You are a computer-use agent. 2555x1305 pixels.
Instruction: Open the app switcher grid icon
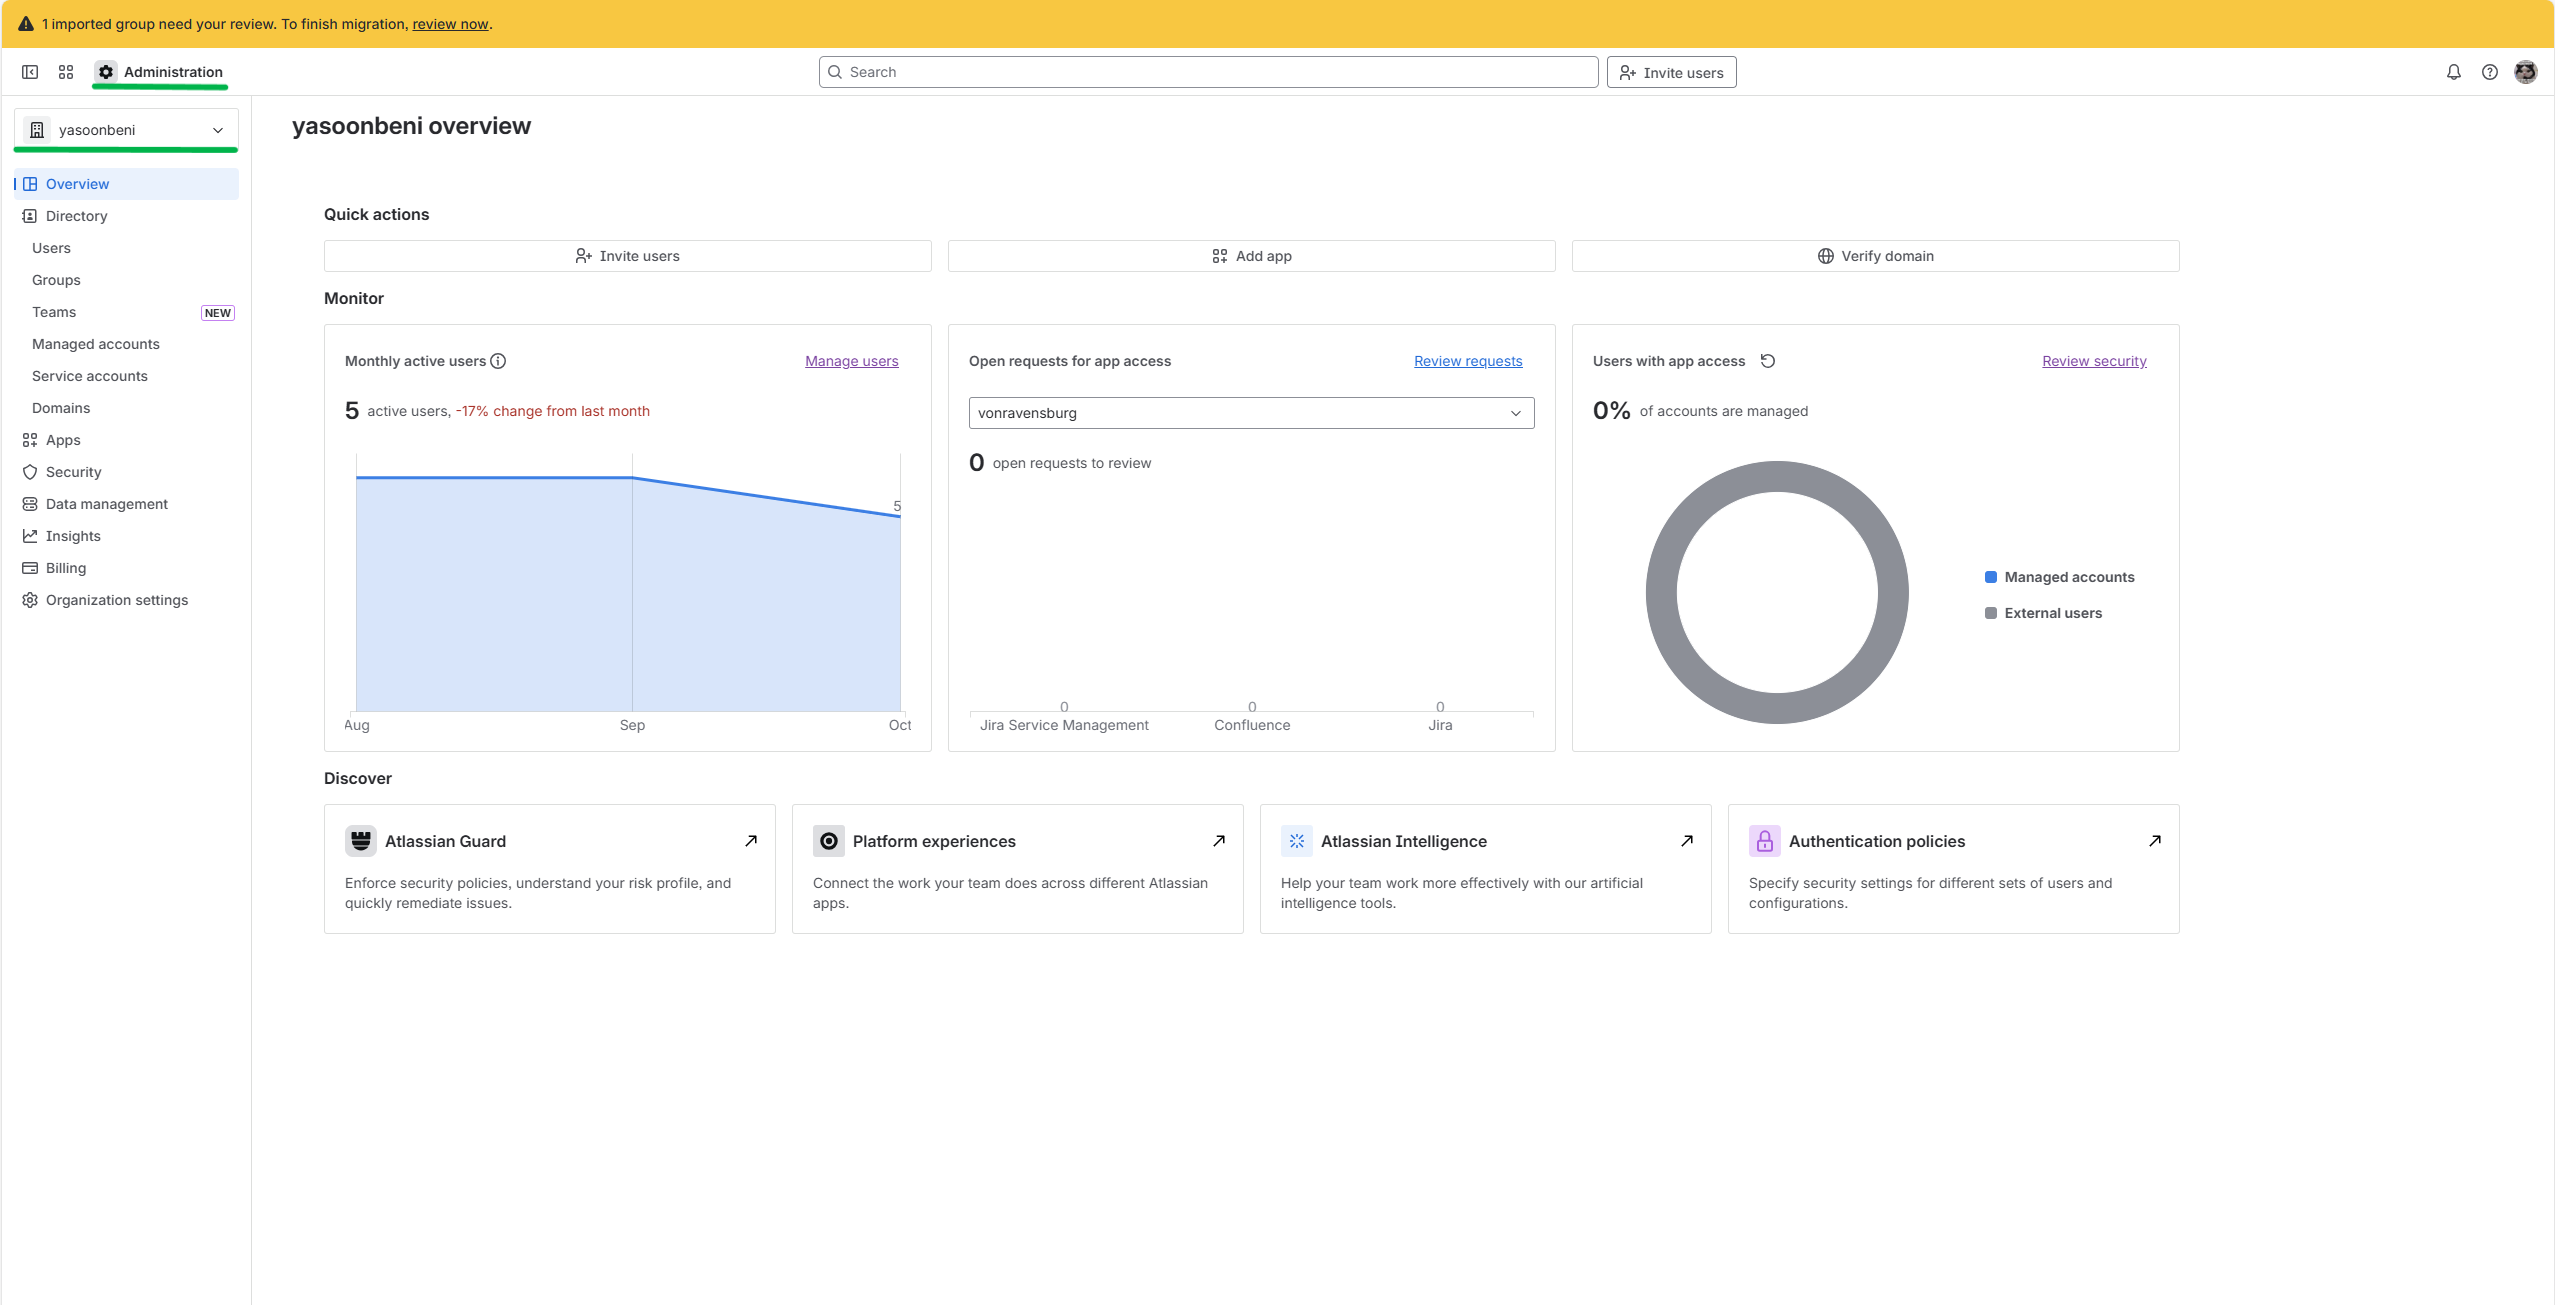click(66, 72)
